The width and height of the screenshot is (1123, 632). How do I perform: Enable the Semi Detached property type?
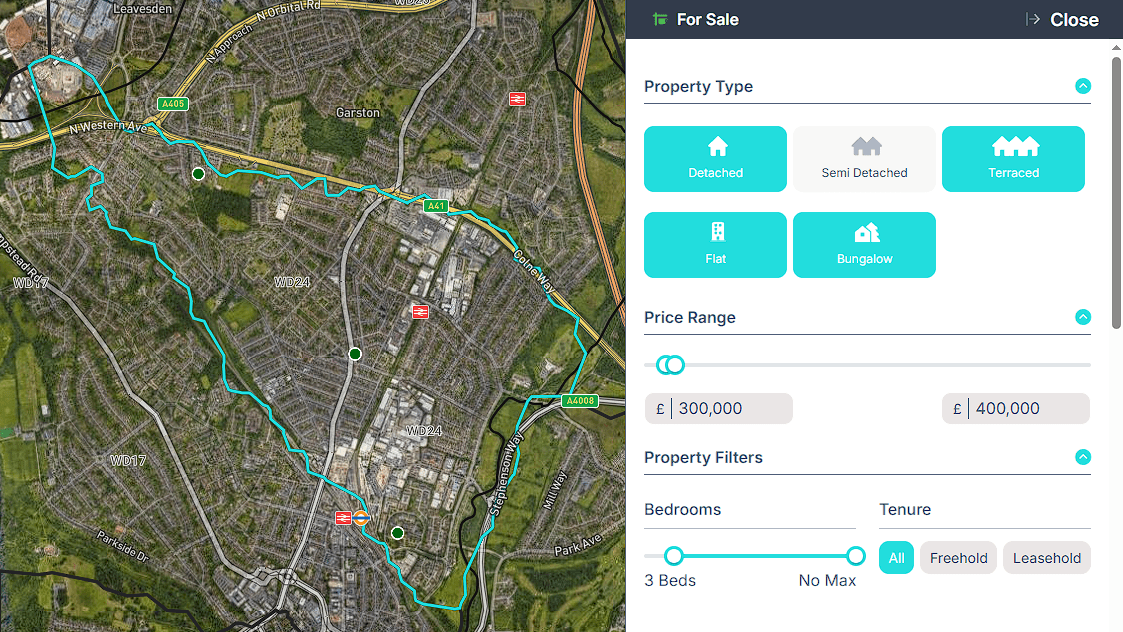864,159
